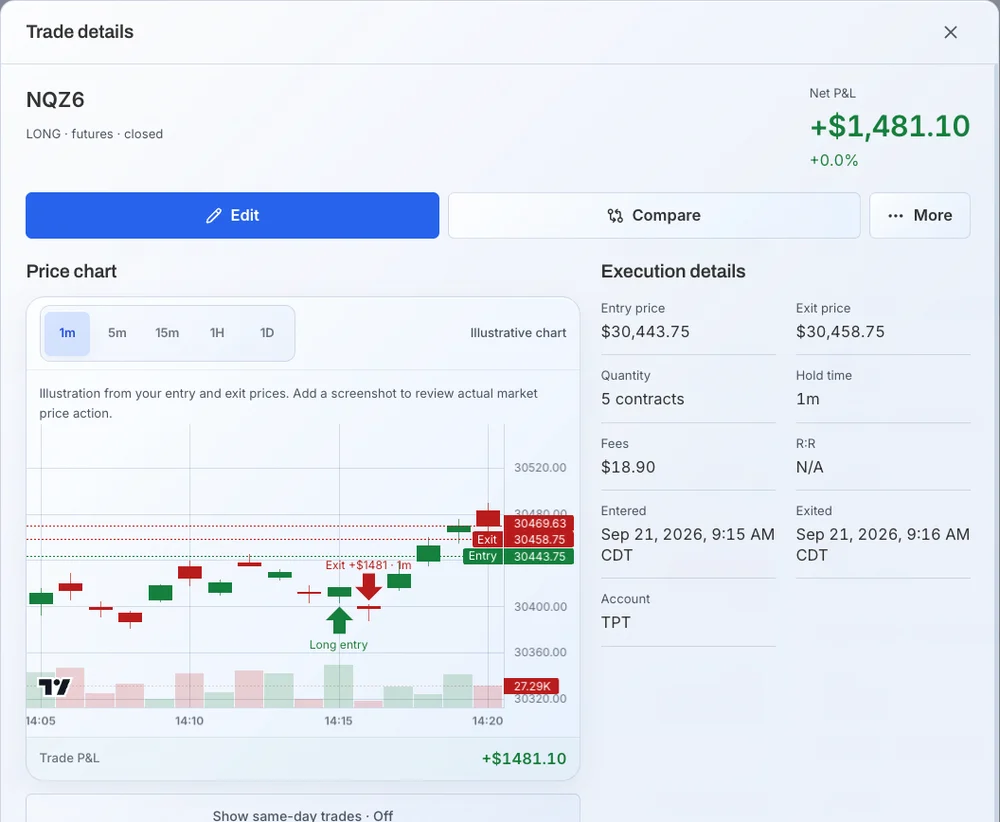Click the 14:15 time axis label
Viewport: 1000px width, 822px height.
point(338,721)
